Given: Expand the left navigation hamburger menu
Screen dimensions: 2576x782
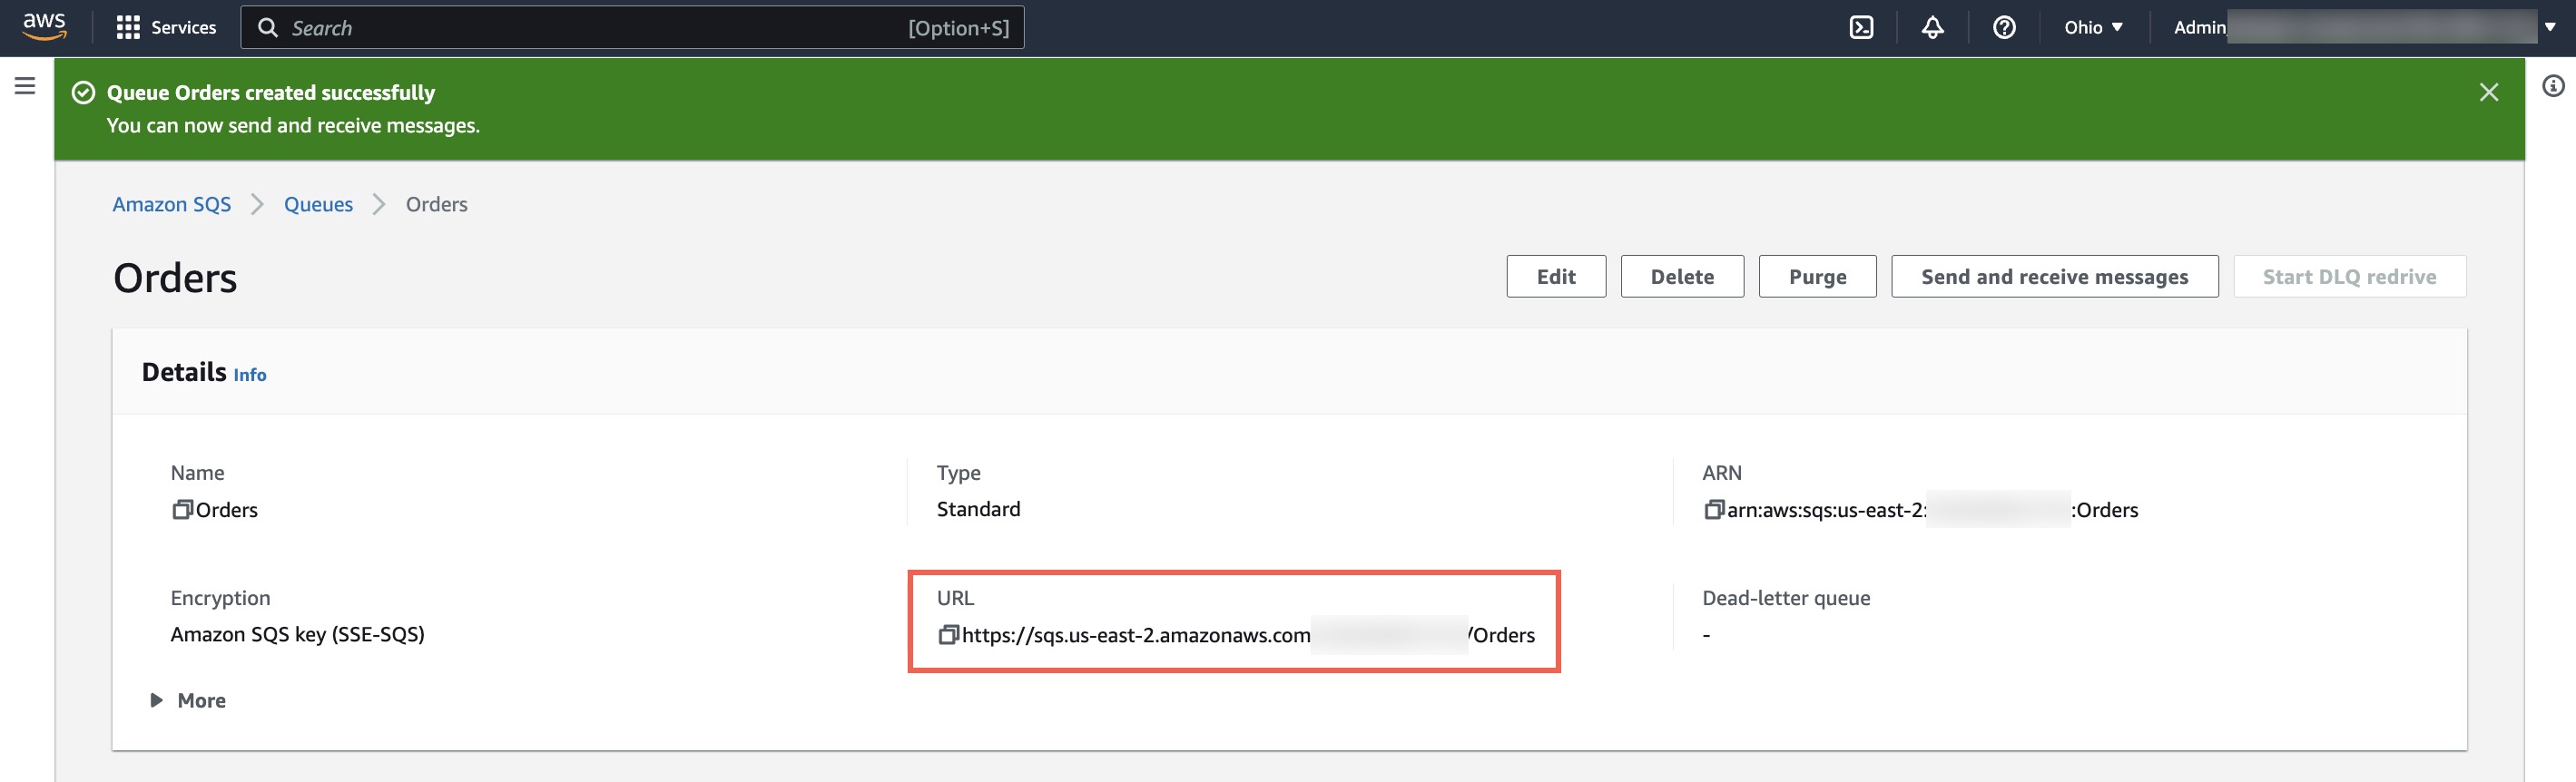Looking at the screenshot, I should [x=25, y=86].
